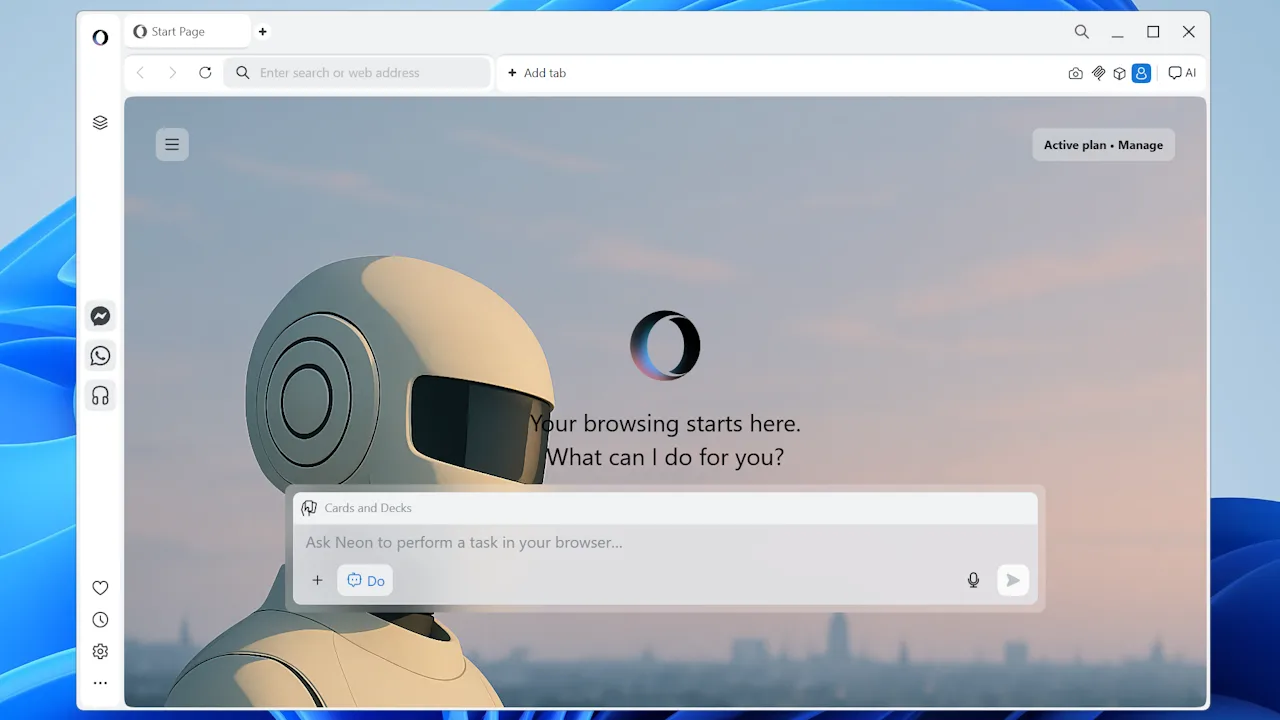The width and height of the screenshot is (1280, 720).
Task: Take a snapshot with the camera icon
Action: point(1075,73)
